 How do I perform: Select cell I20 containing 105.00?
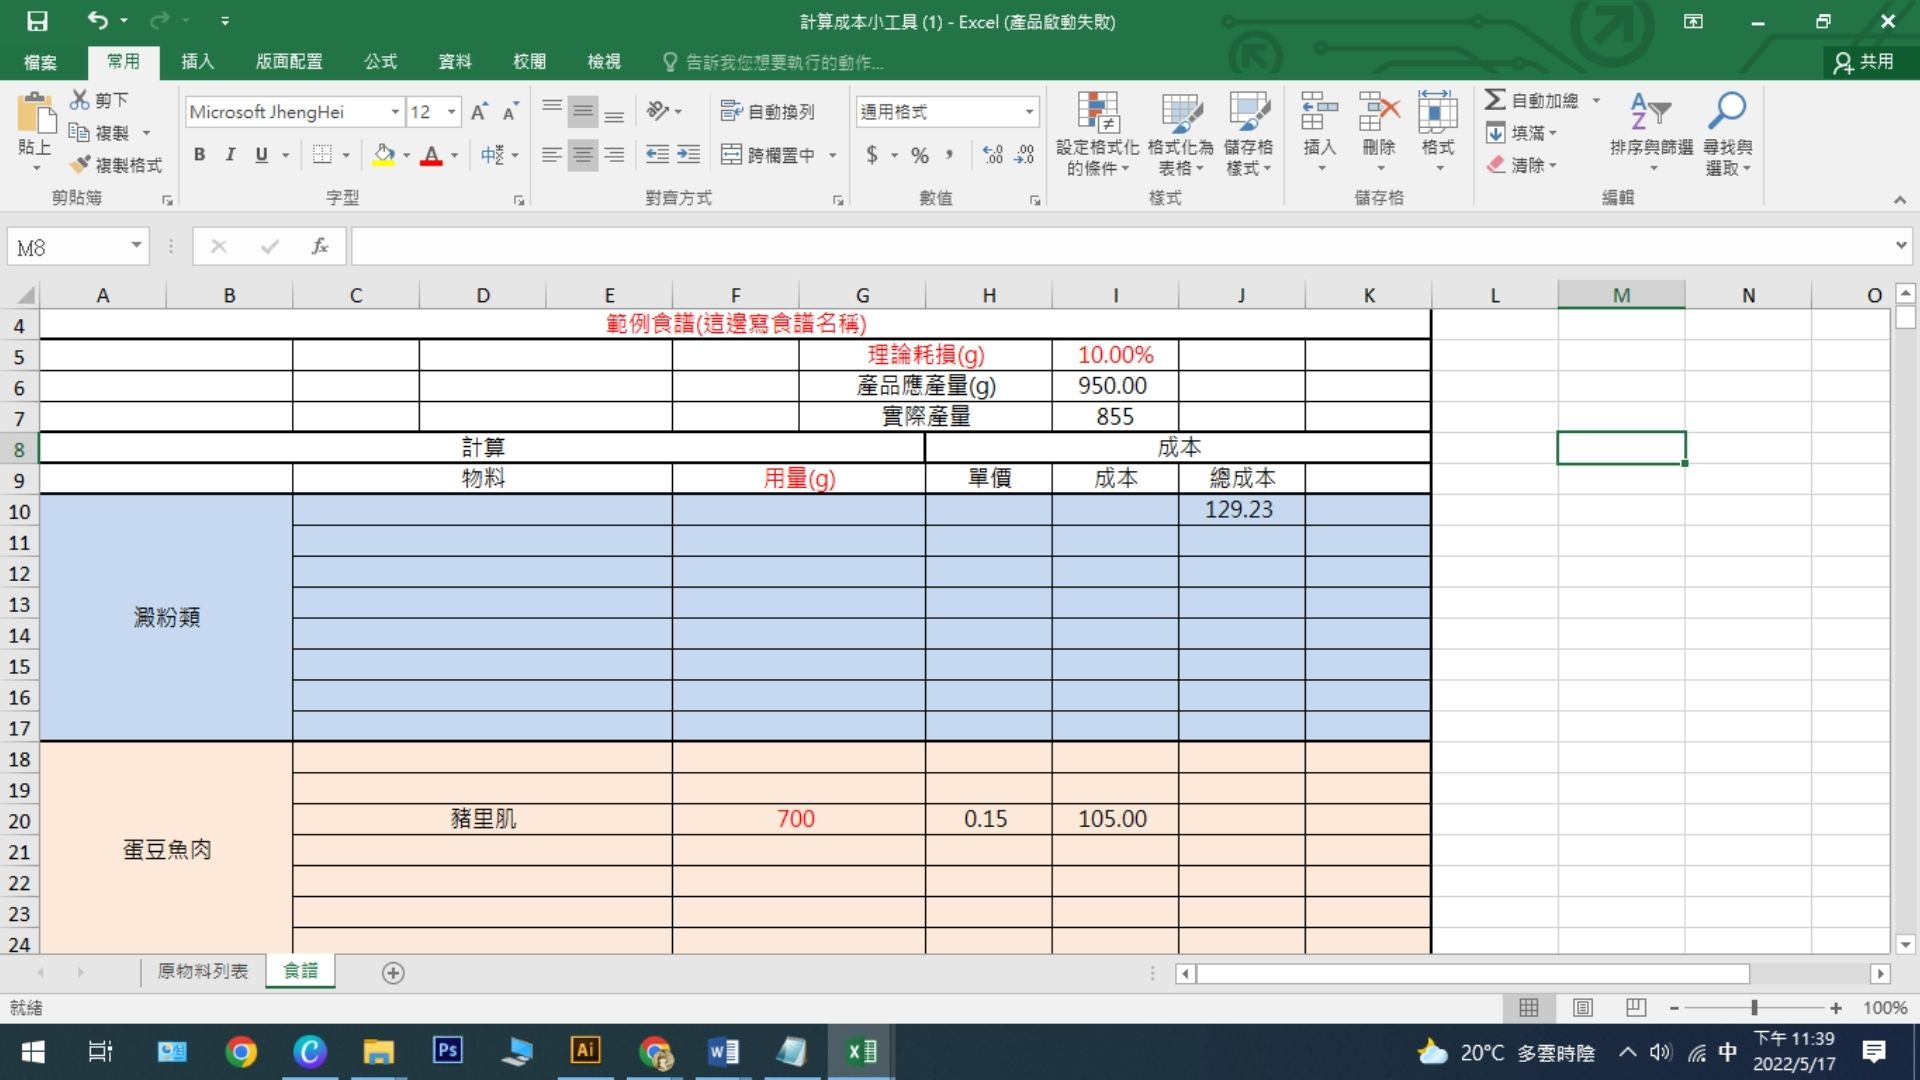[1113, 819]
